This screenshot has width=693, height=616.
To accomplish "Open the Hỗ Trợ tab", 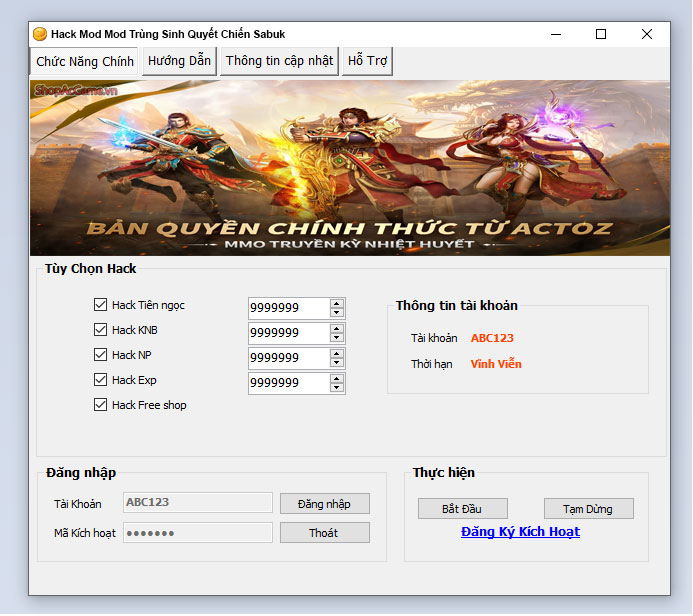I will [x=367, y=61].
